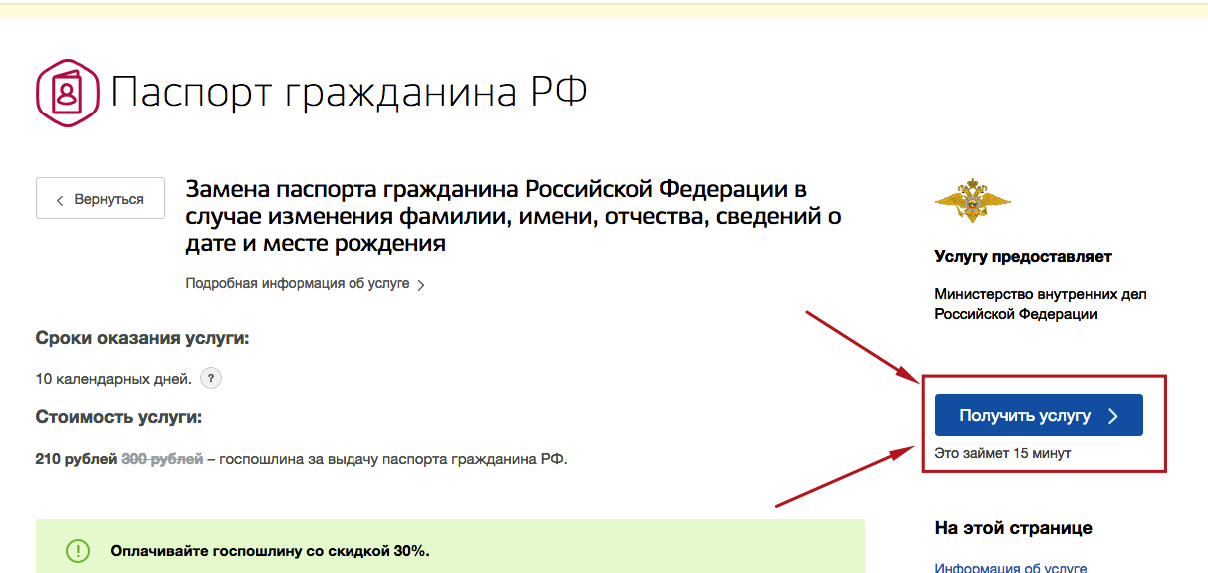Click the Паспорт гражданина РФ page title
1208x573 pixels.
[348, 93]
